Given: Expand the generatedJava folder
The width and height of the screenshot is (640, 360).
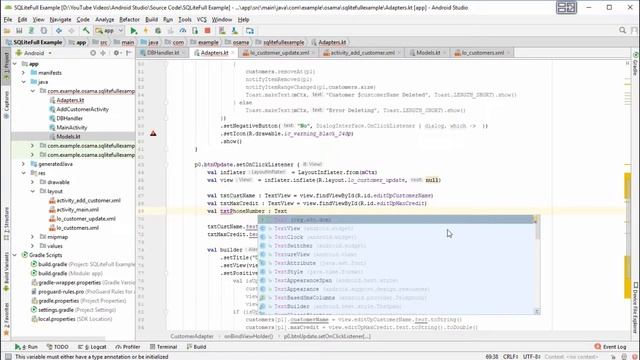Looking at the screenshot, I should click(x=23, y=164).
